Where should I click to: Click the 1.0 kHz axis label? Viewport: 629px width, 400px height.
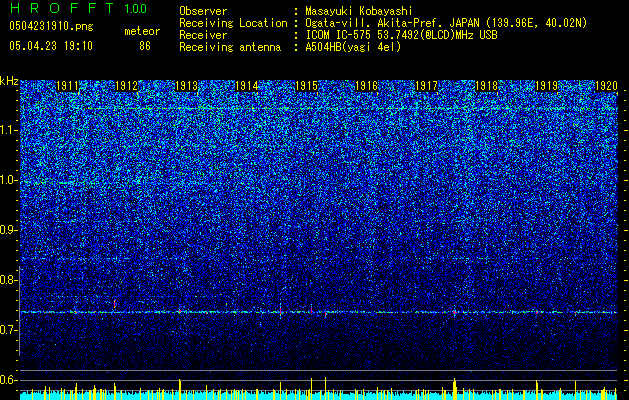click(9, 180)
